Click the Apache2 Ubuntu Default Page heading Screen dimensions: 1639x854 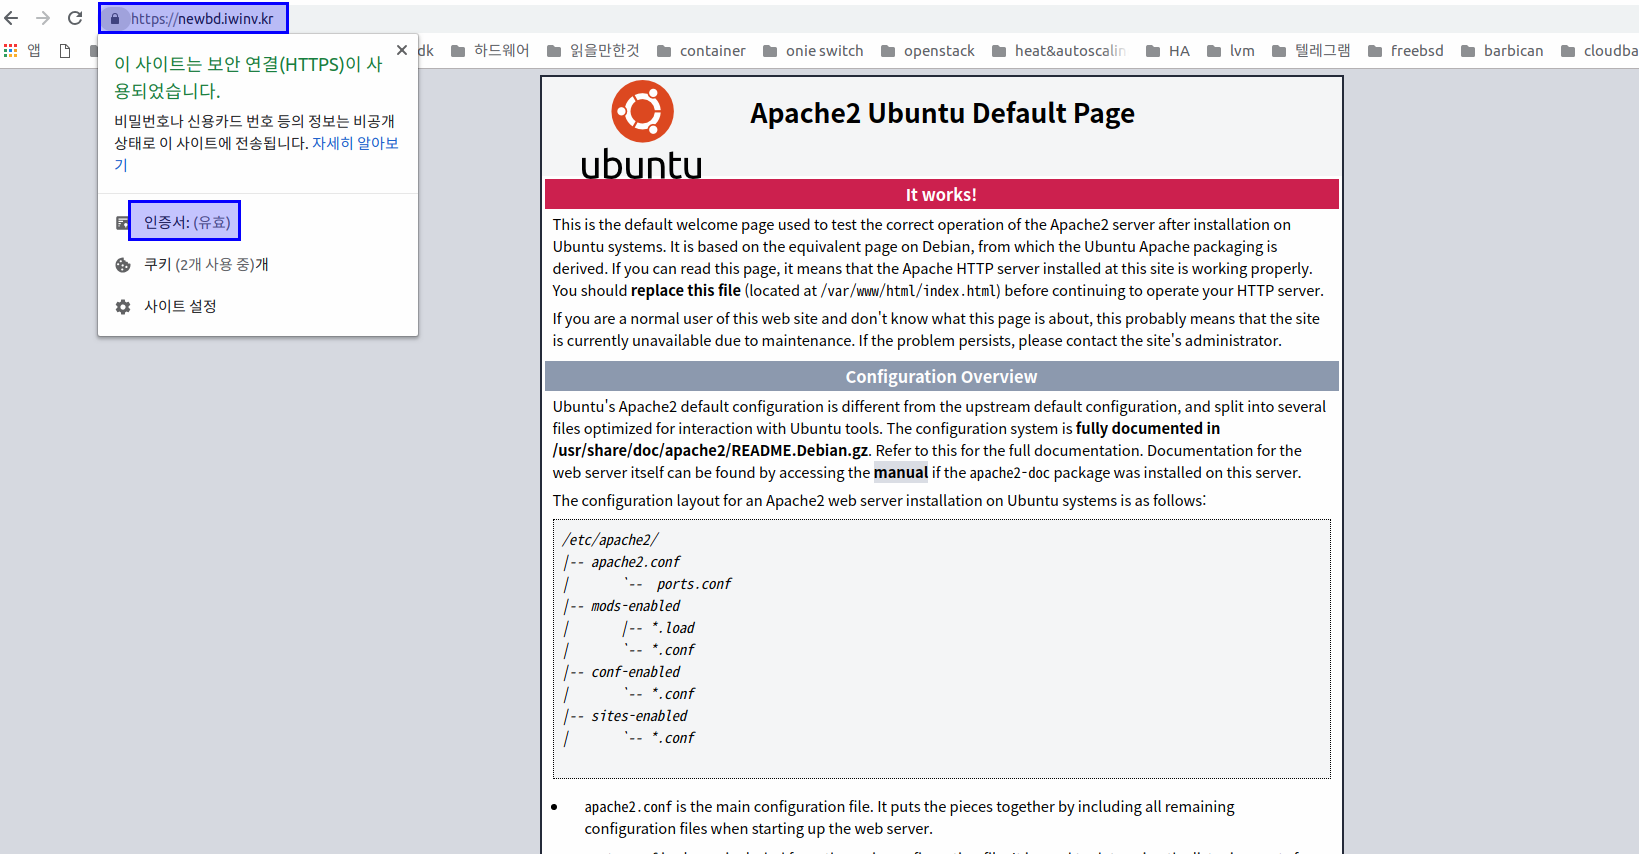pyautogui.click(x=942, y=113)
